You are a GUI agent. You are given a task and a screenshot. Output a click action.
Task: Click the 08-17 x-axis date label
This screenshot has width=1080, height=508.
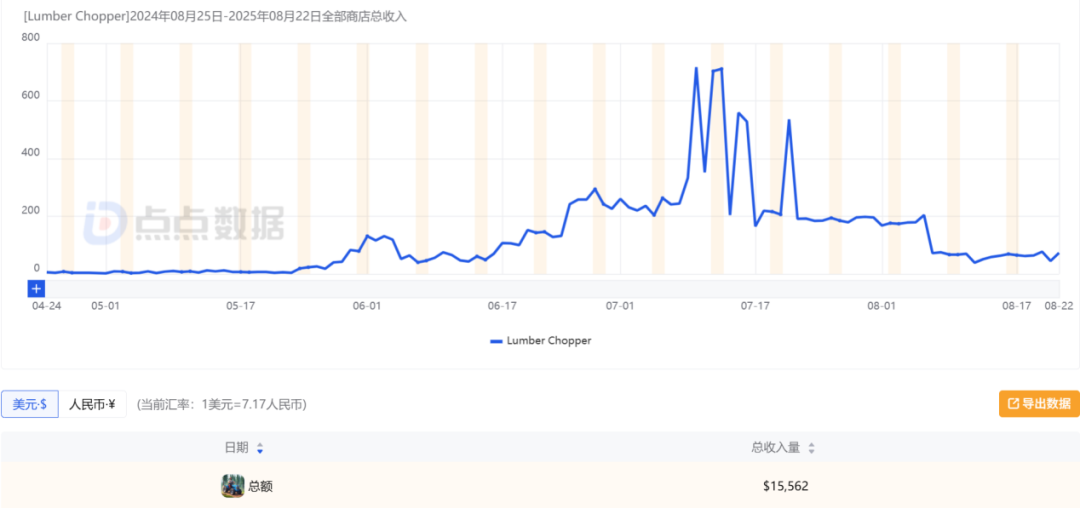coord(1017,305)
